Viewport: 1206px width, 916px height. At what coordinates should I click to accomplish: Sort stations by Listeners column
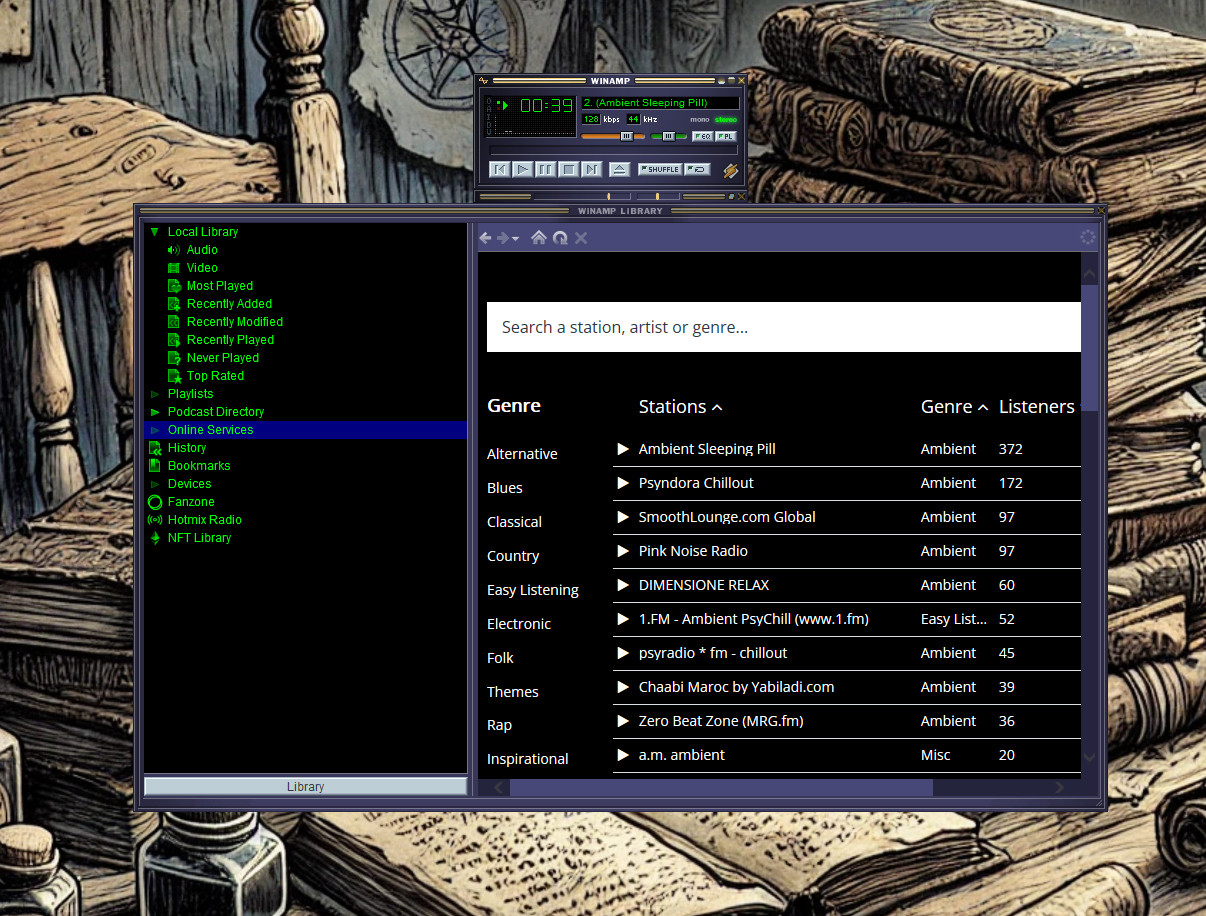click(1037, 407)
